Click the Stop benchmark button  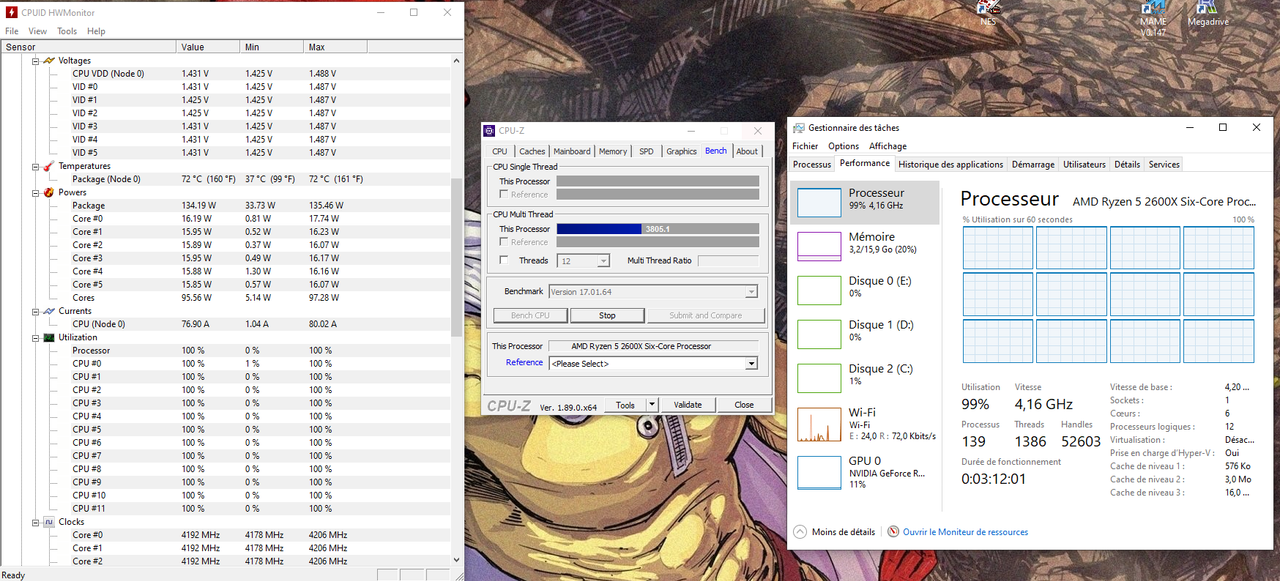coord(607,315)
